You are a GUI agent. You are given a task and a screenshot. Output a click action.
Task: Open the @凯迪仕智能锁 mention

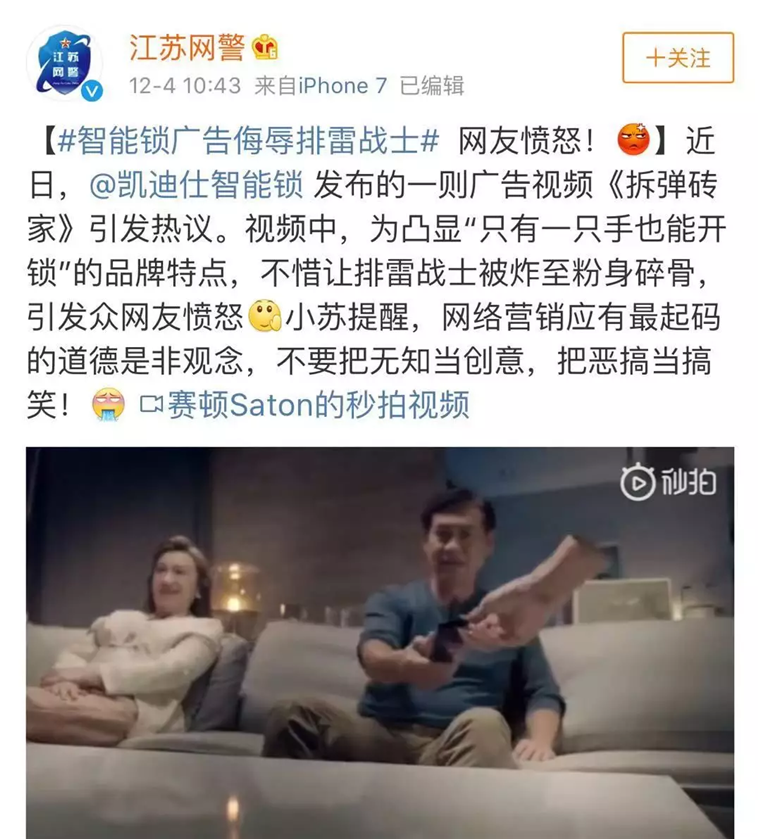196,185
